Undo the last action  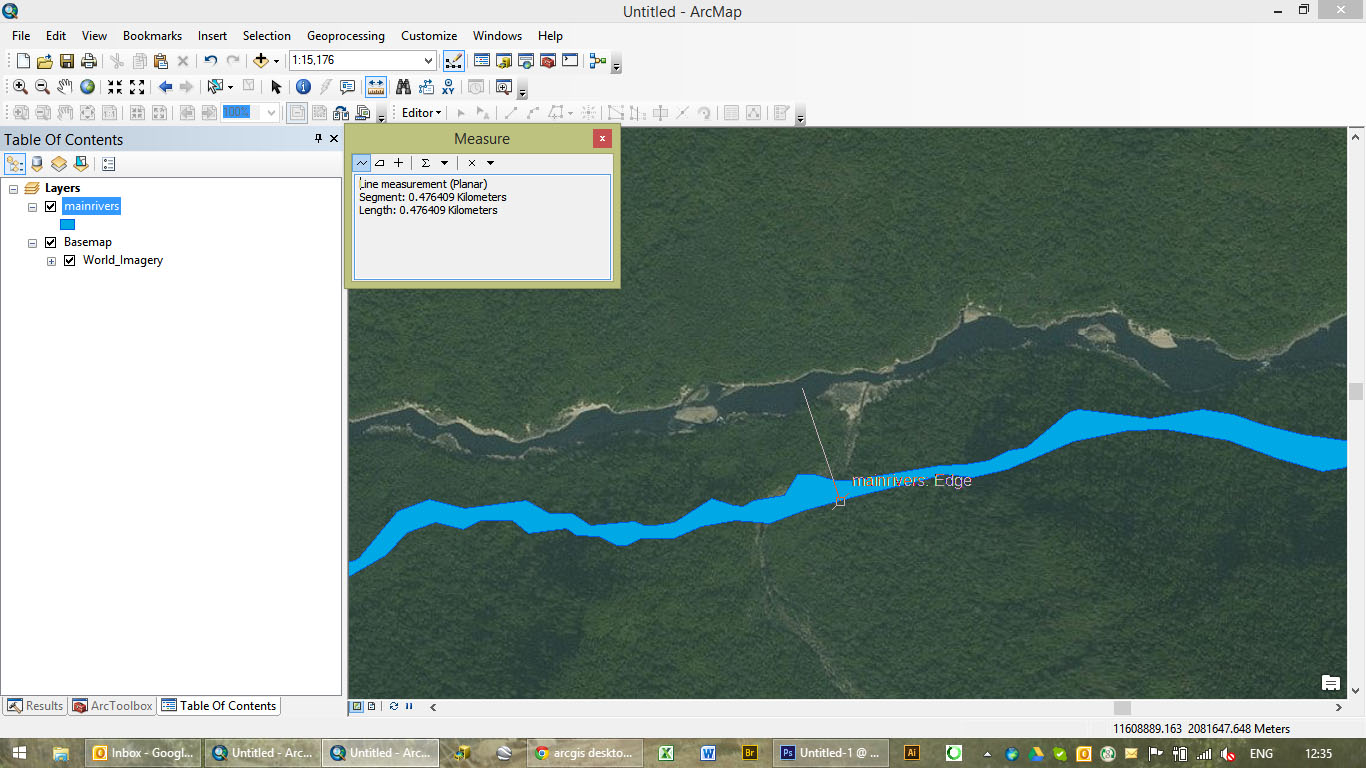pyautogui.click(x=211, y=61)
